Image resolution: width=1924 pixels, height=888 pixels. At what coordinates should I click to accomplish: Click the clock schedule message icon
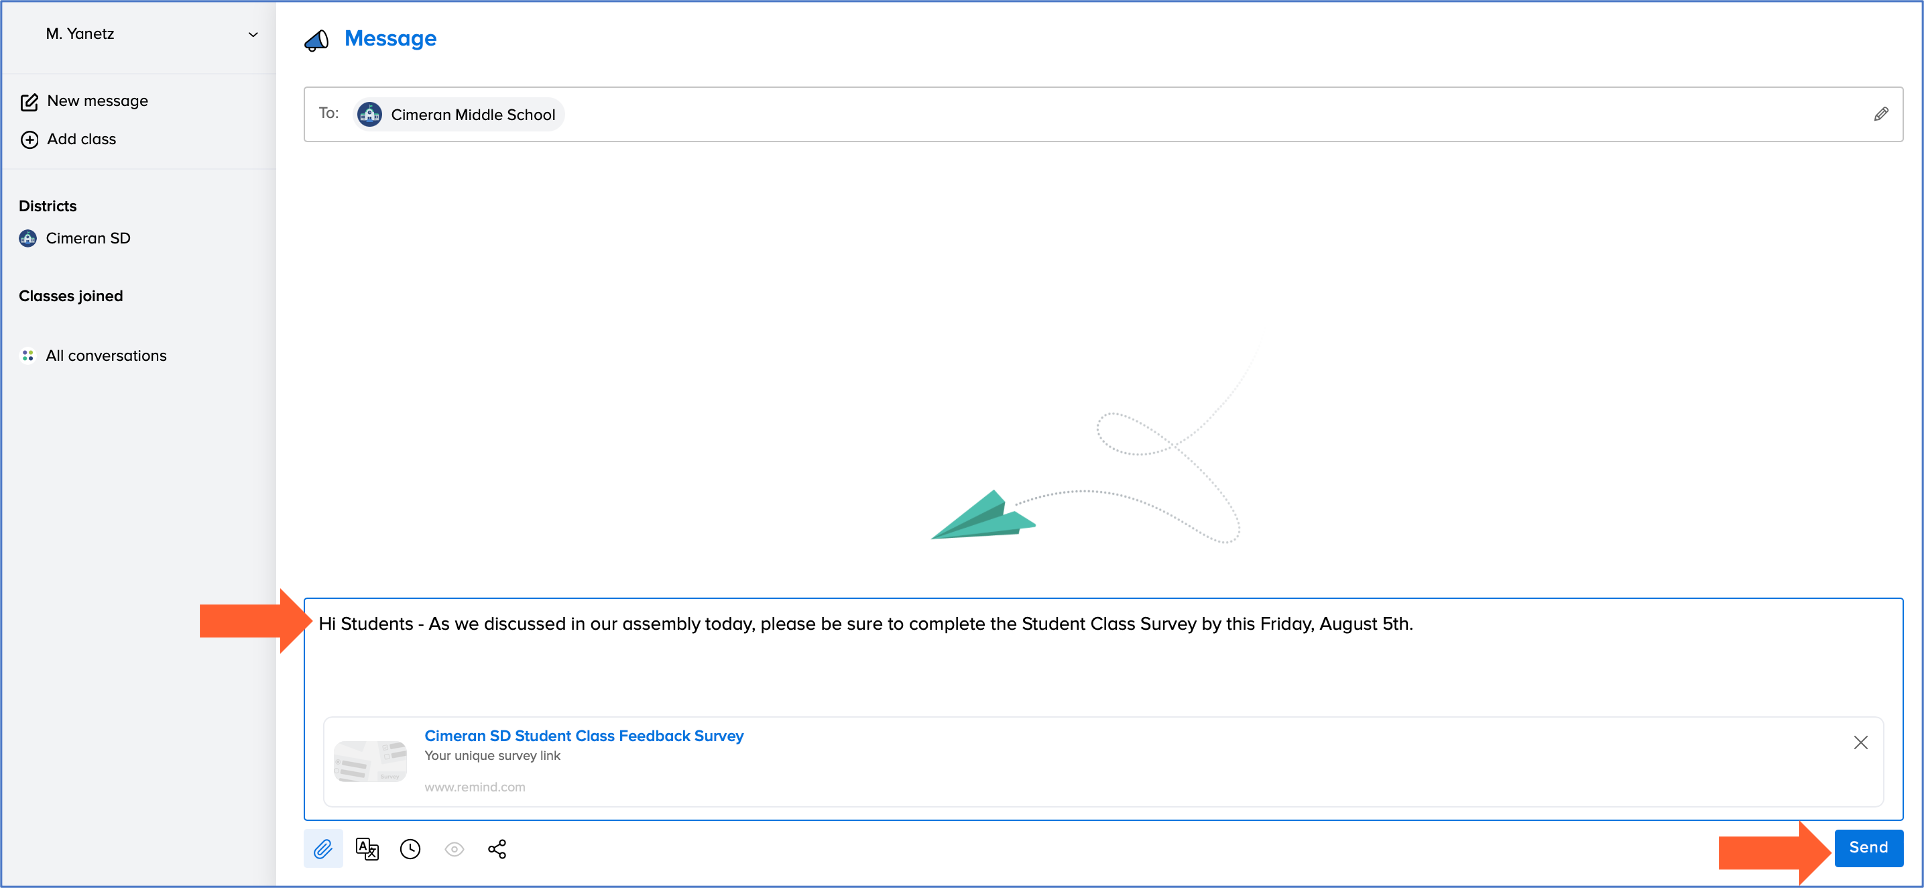tap(410, 849)
